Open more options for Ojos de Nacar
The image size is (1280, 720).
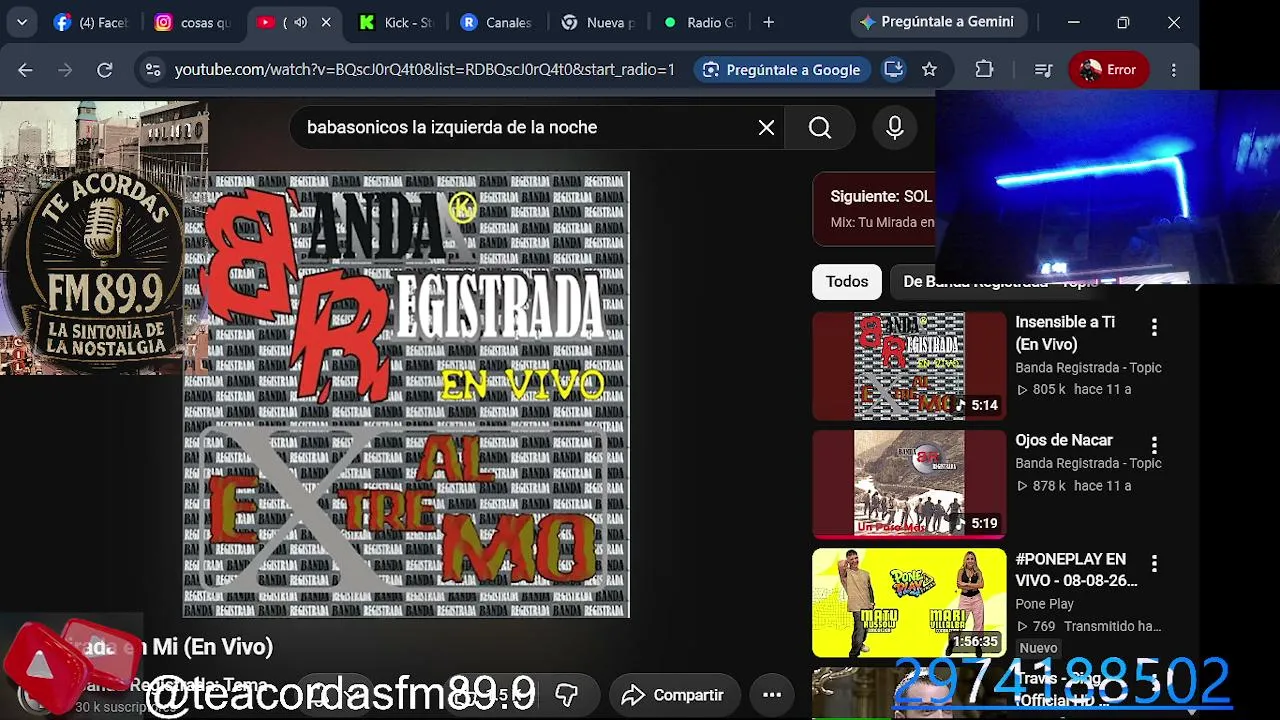click(1154, 445)
